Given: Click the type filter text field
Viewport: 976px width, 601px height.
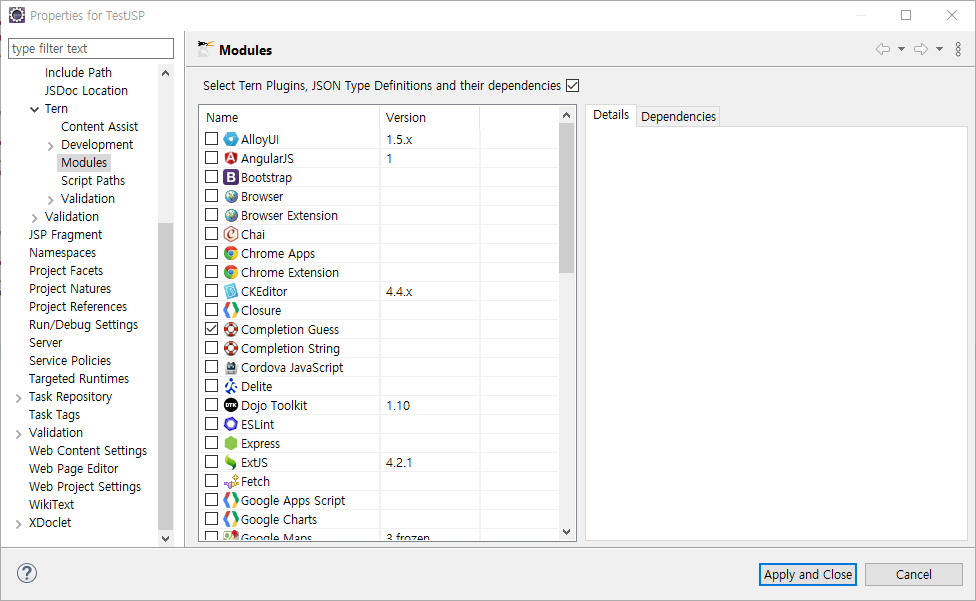Looking at the screenshot, I should coord(91,49).
